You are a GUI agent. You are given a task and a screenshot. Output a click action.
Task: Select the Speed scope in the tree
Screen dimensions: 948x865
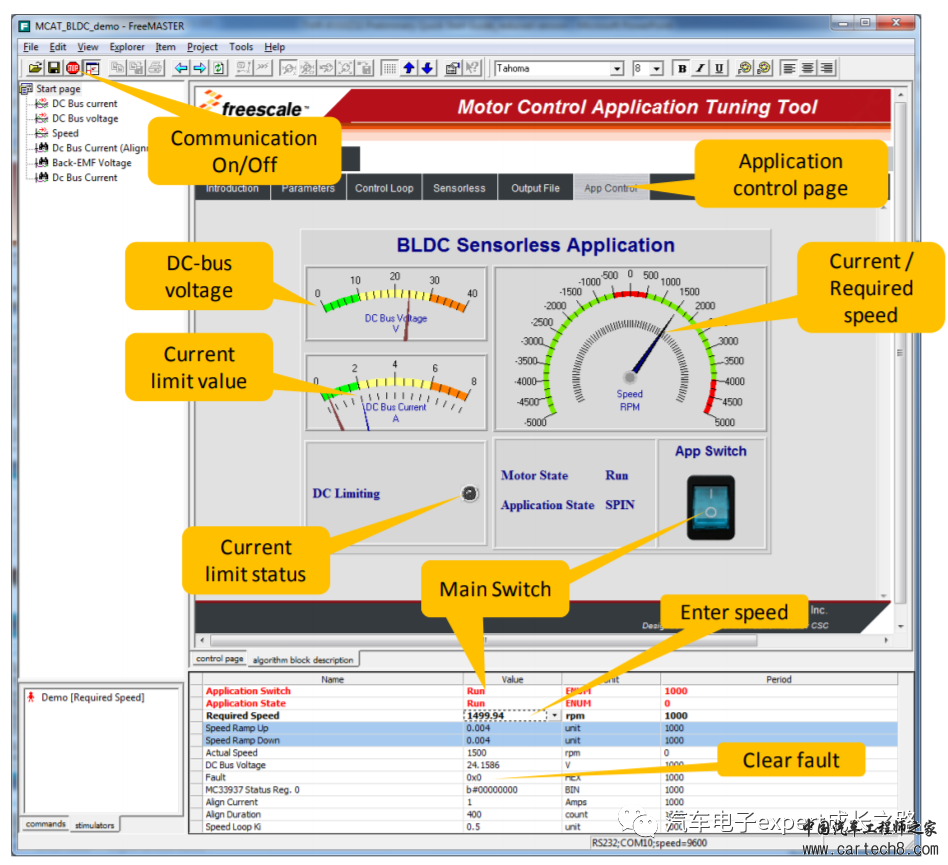click(x=65, y=133)
